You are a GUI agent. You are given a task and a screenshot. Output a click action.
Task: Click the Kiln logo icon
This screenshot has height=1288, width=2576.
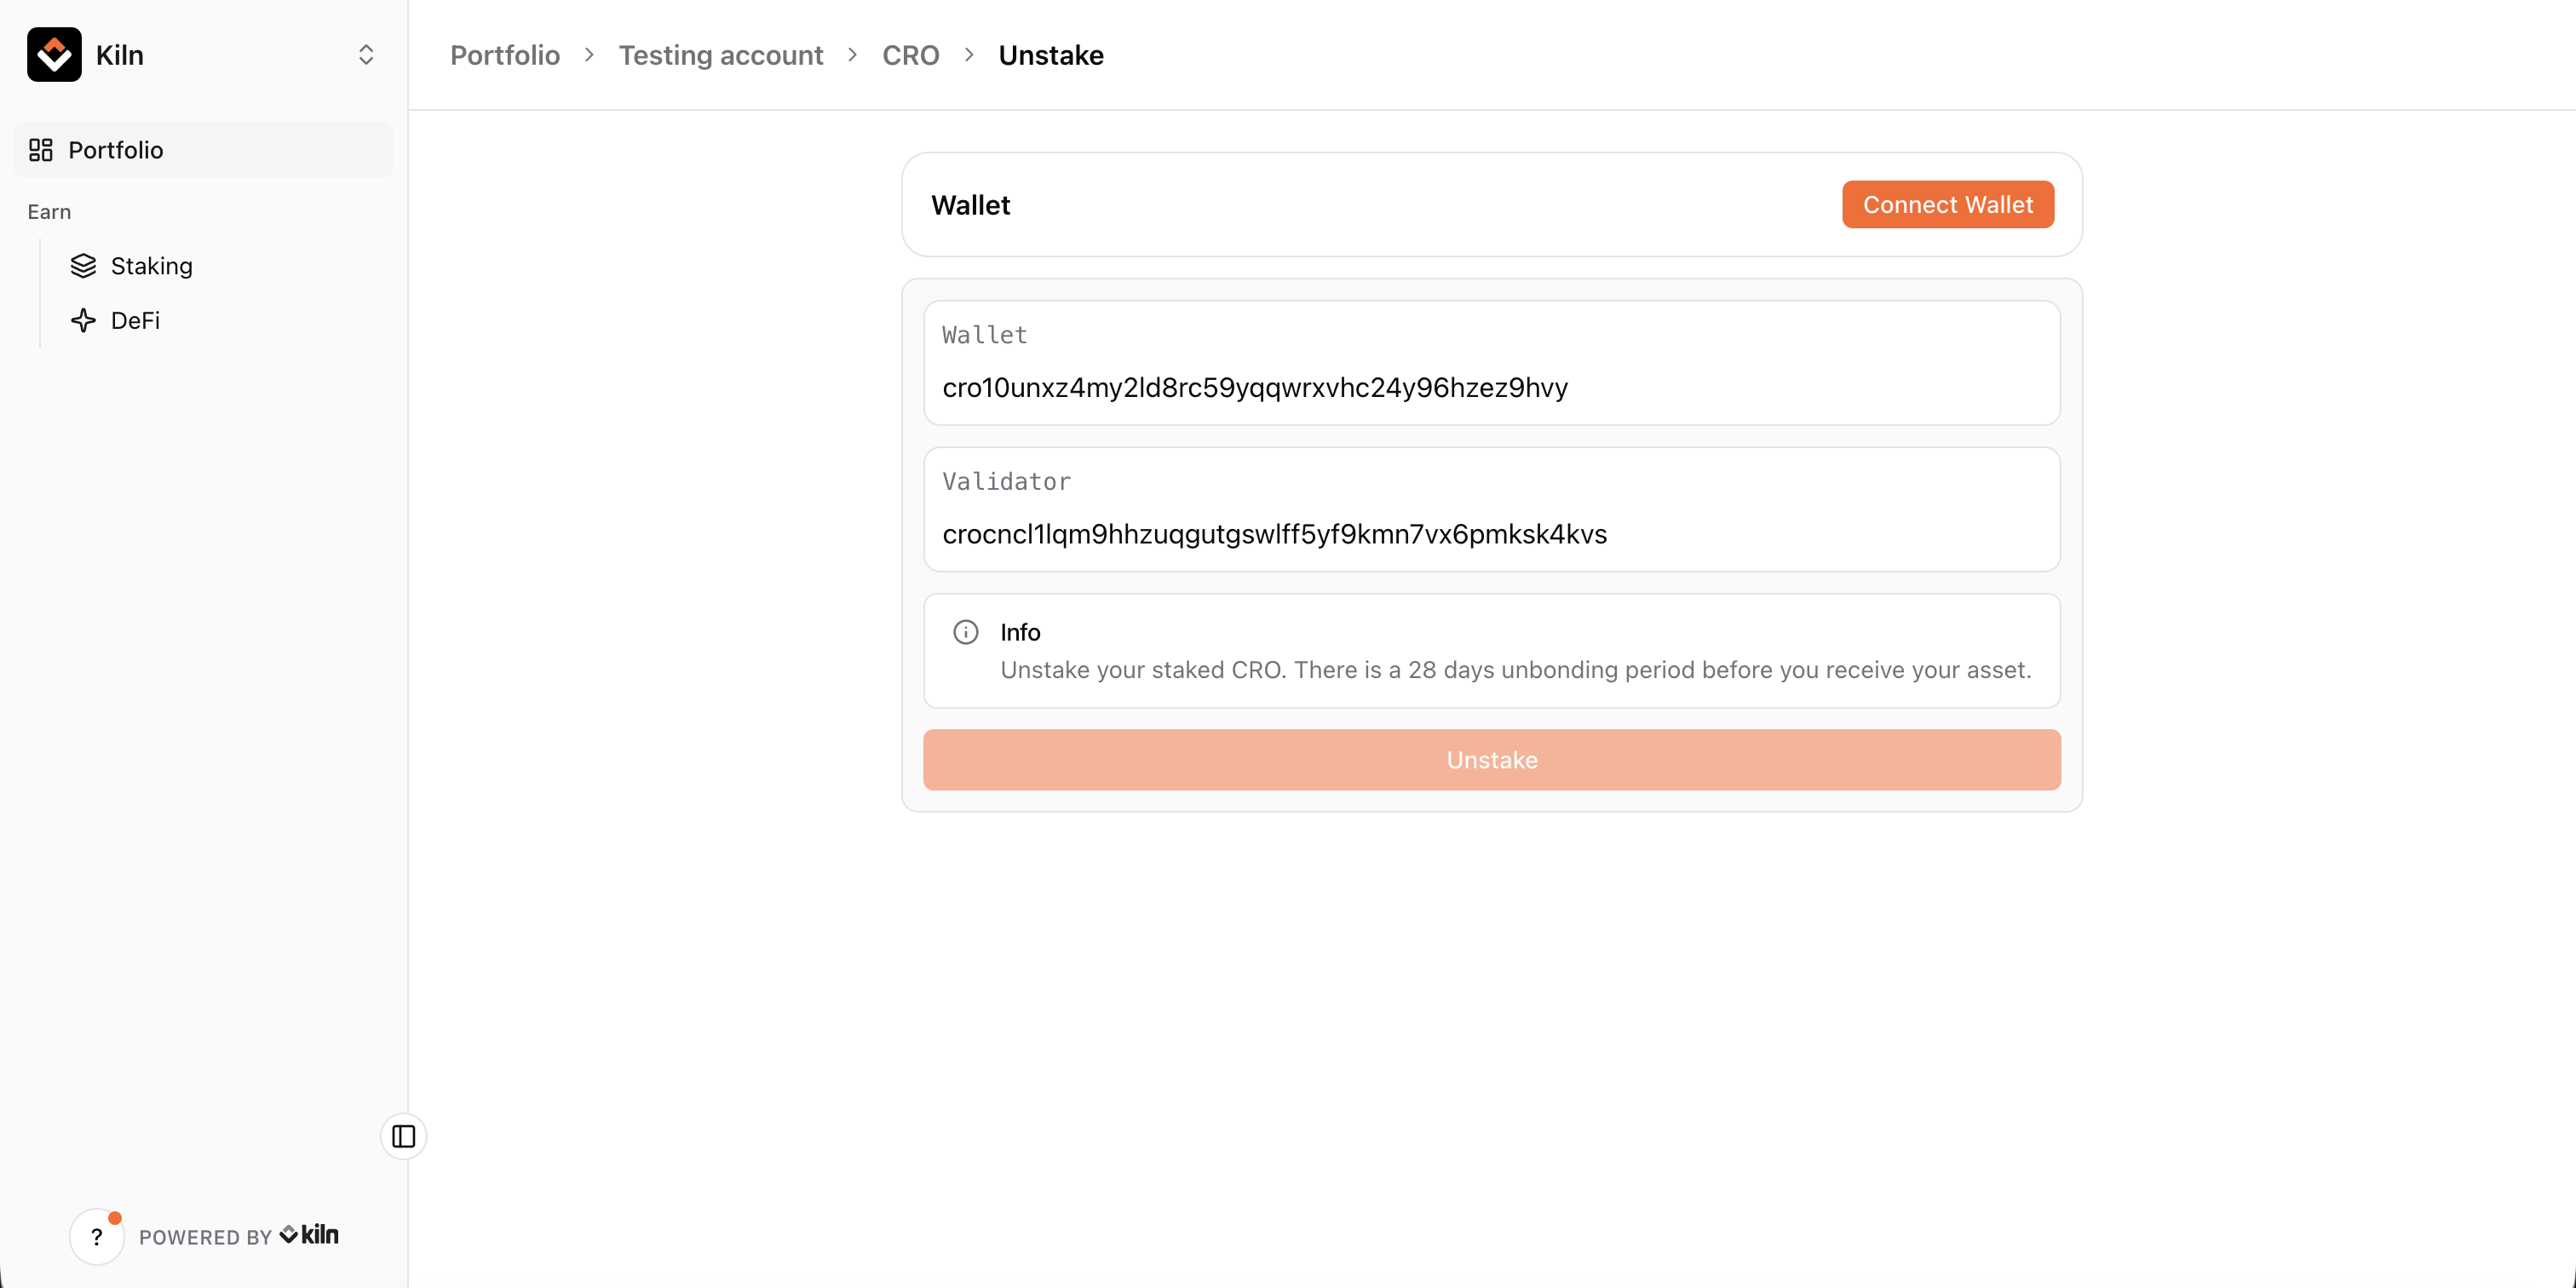tap(54, 55)
